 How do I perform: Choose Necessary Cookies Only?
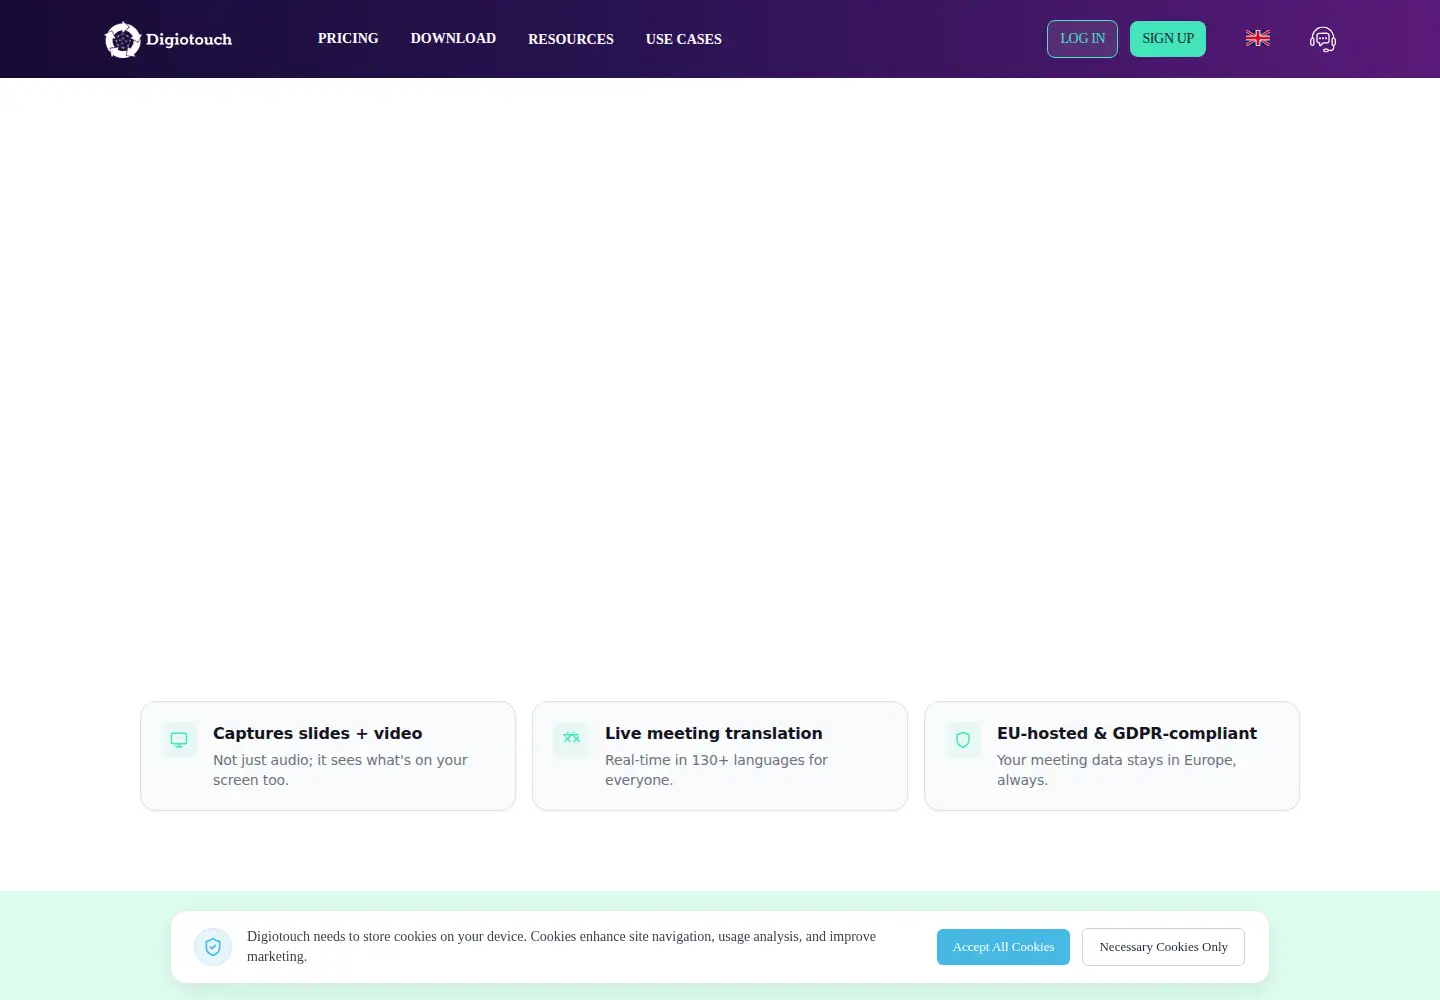[1163, 947]
